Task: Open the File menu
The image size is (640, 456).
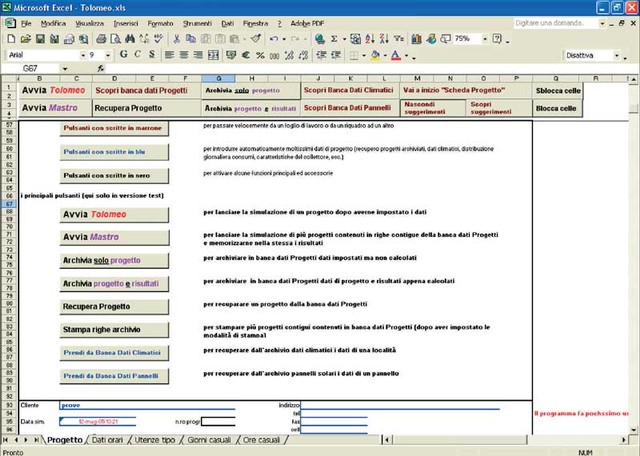Action: (x=26, y=24)
